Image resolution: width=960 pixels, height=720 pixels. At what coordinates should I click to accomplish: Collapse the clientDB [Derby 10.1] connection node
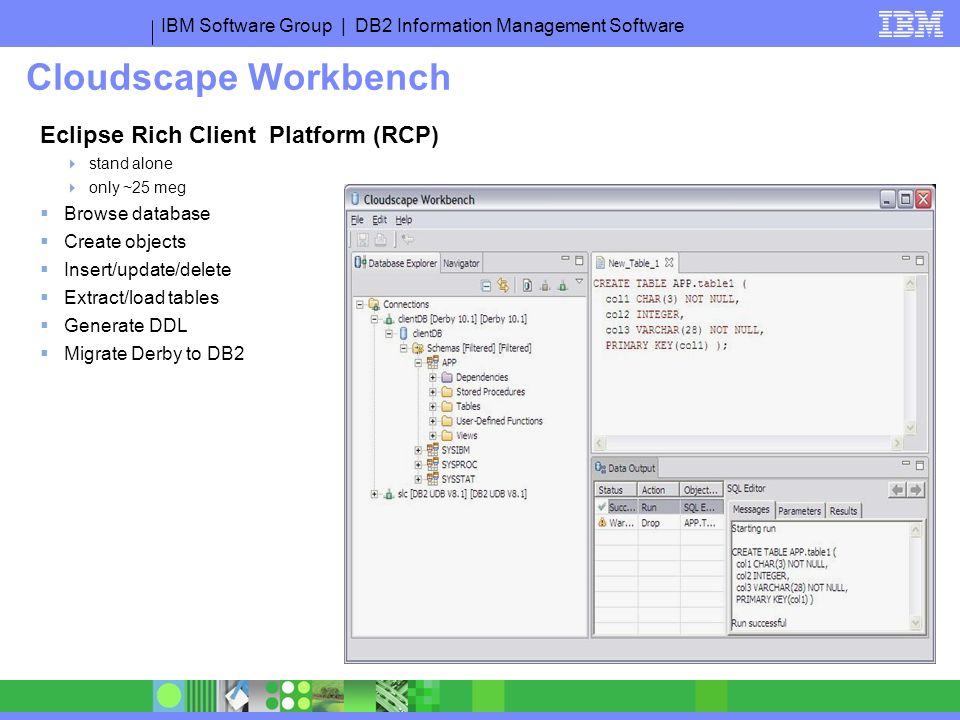(x=374, y=319)
